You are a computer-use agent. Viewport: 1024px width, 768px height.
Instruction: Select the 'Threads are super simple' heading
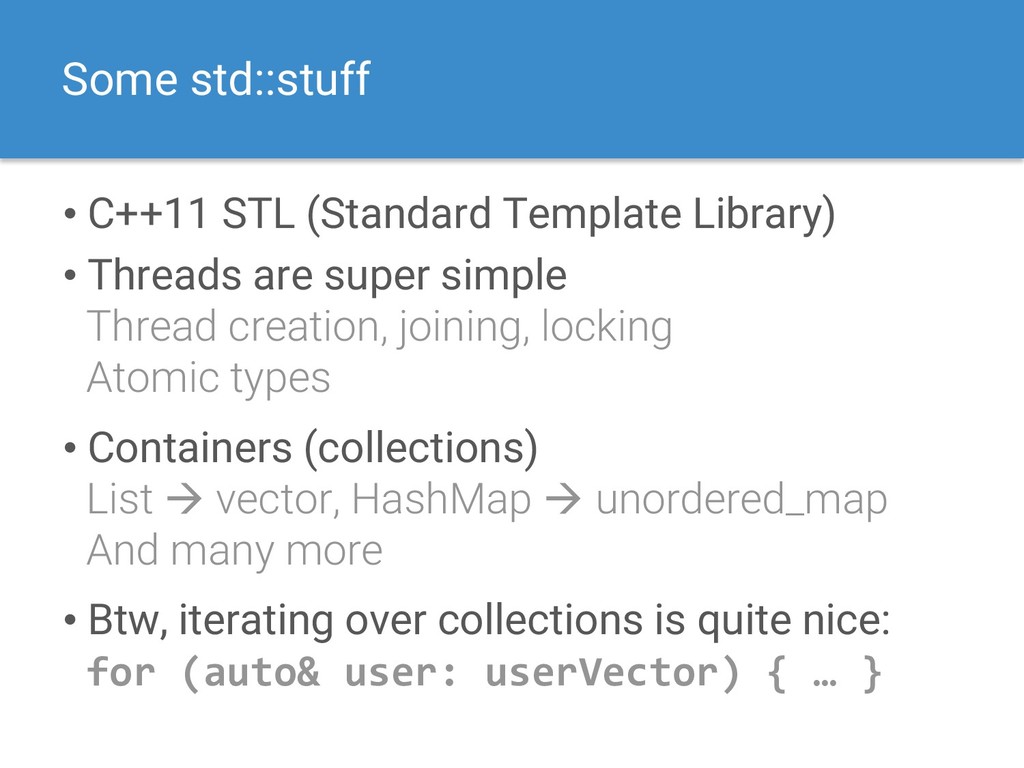coord(327,276)
